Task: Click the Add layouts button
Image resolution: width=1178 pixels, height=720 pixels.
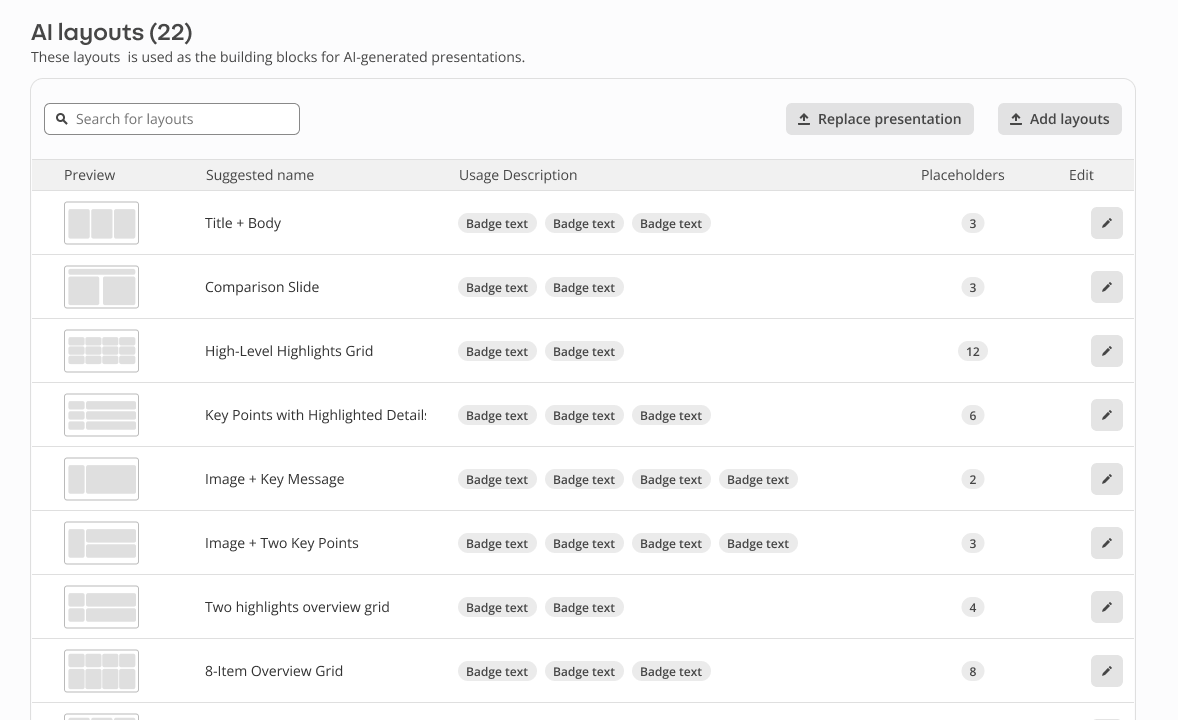Action: pyautogui.click(x=1059, y=119)
